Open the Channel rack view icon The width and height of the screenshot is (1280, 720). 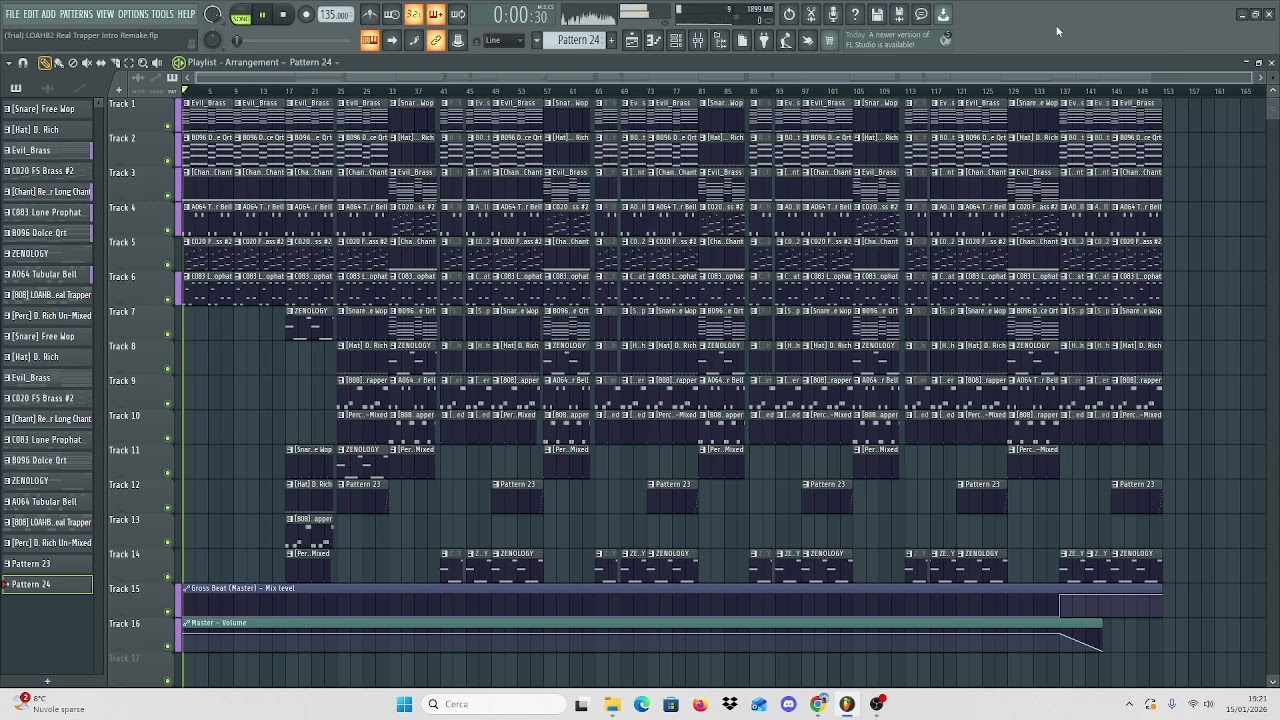point(676,40)
